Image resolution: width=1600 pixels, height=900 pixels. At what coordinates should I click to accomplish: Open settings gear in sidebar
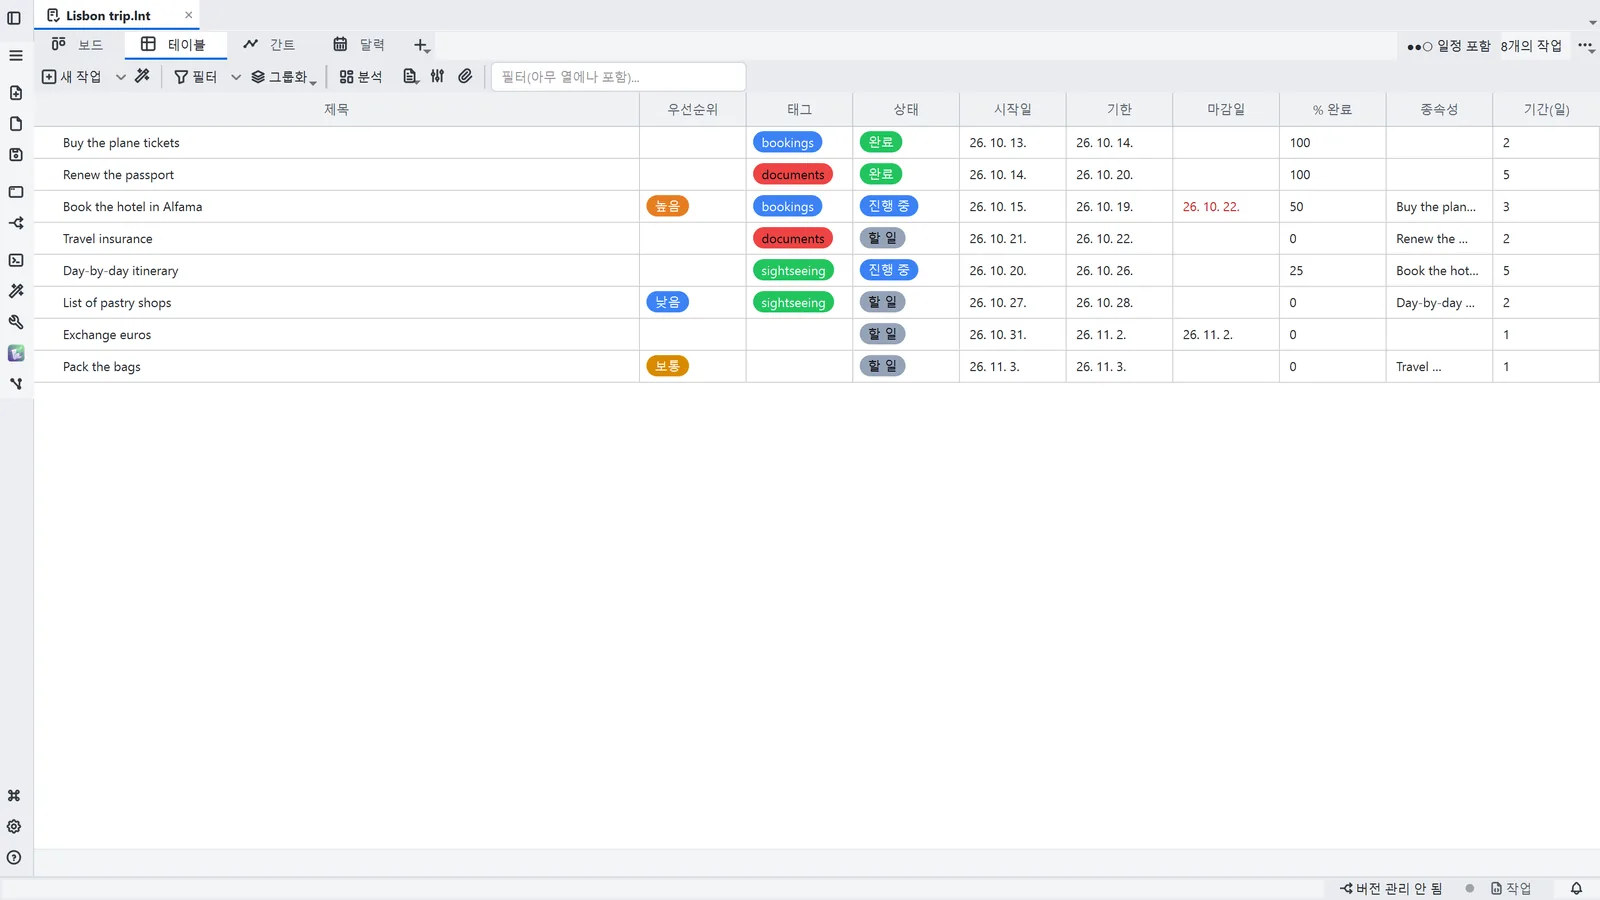(14, 827)
